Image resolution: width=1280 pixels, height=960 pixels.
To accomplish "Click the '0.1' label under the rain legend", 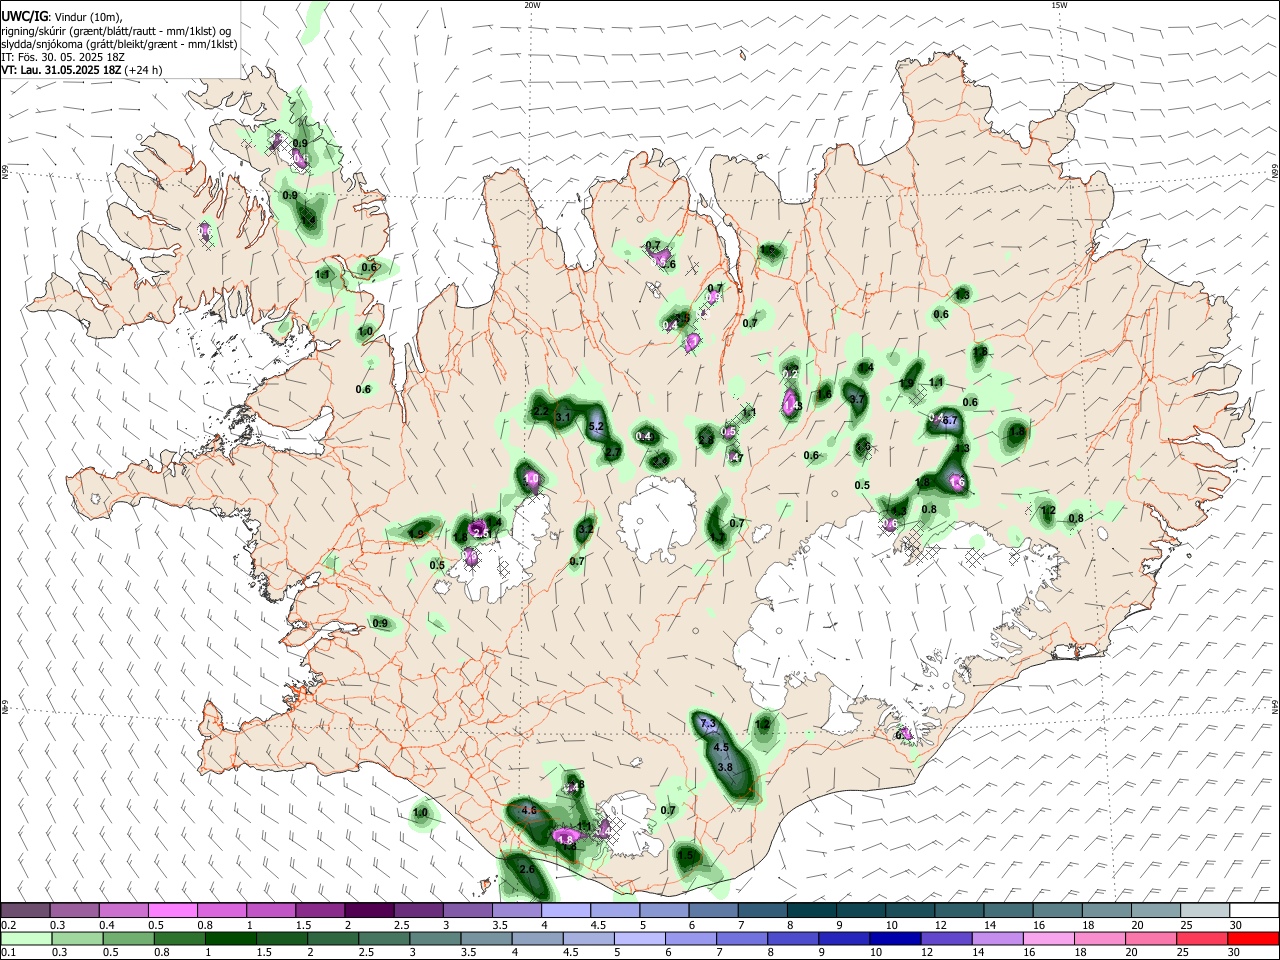I will tap(9, 953).
